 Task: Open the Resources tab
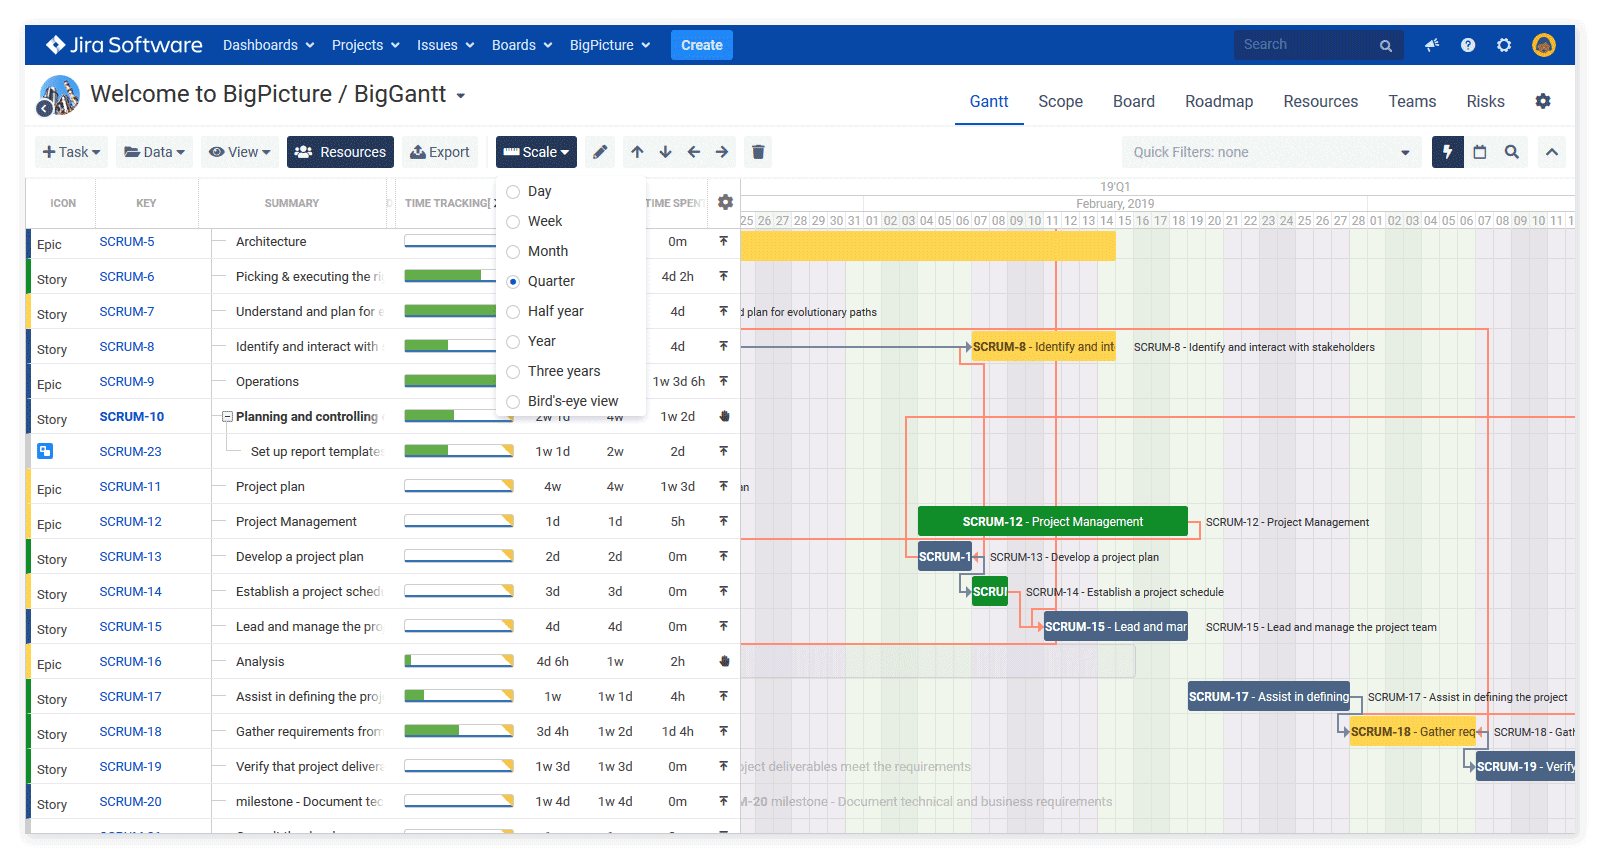[1320, 101]
